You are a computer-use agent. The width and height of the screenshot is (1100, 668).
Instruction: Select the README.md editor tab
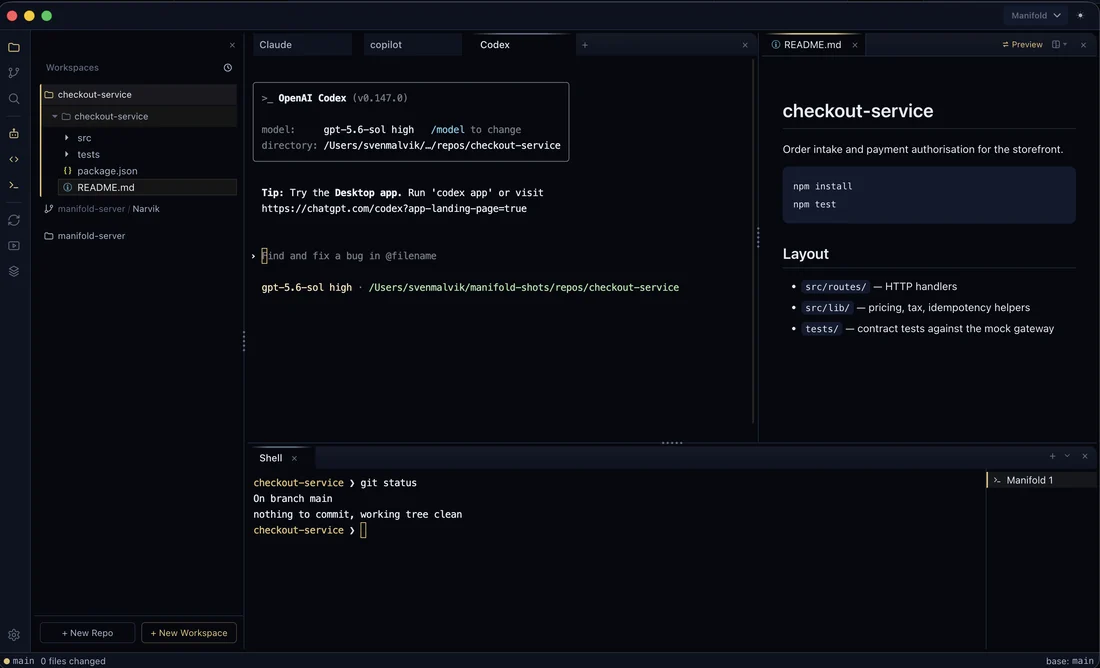click(x=812, y=45)
